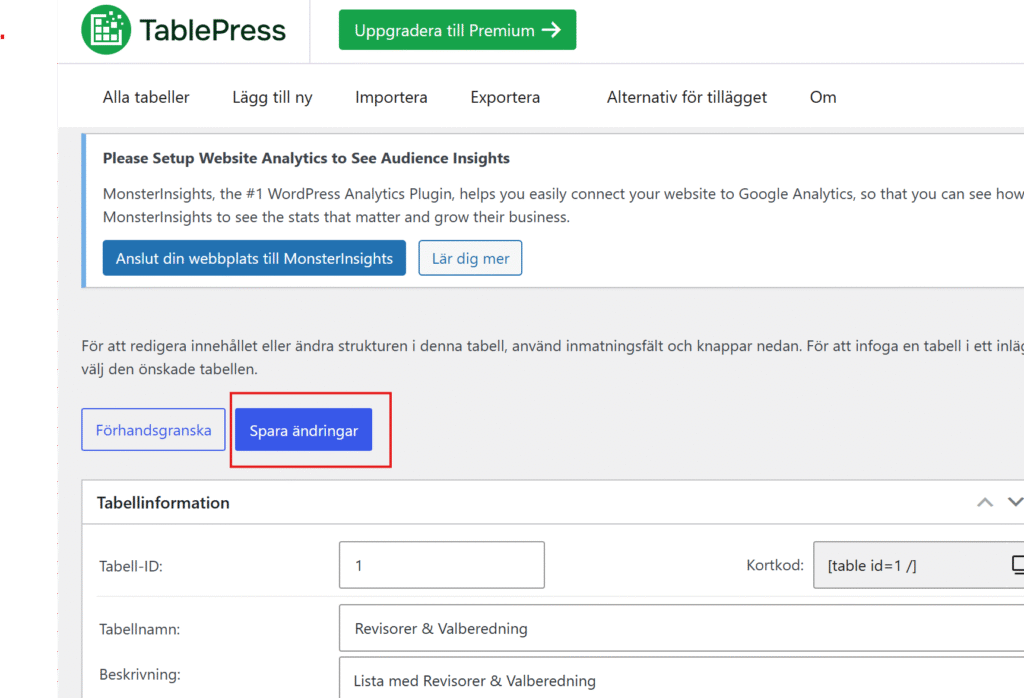
Task: Click the Kortkod: label
Action: point(775,565)
